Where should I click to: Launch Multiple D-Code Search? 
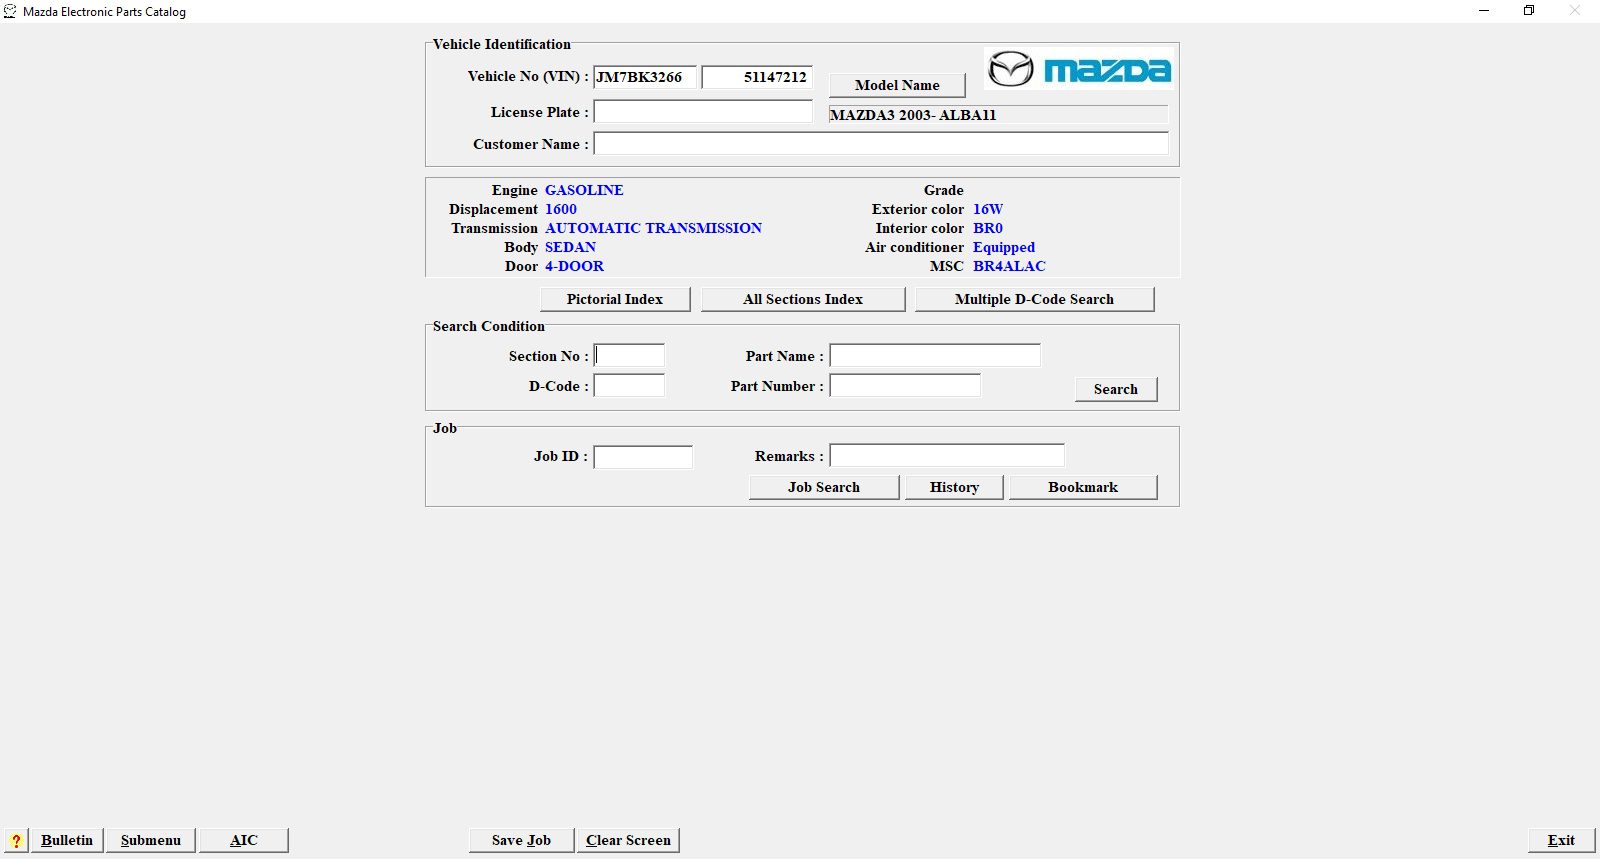(1034, 299)
